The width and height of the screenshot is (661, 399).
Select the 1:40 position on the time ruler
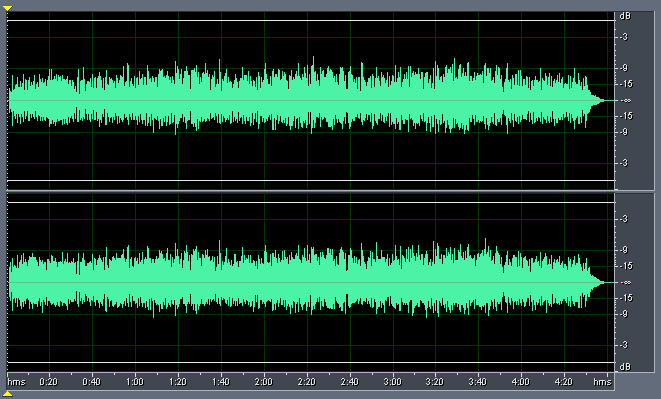click(220, 382)
